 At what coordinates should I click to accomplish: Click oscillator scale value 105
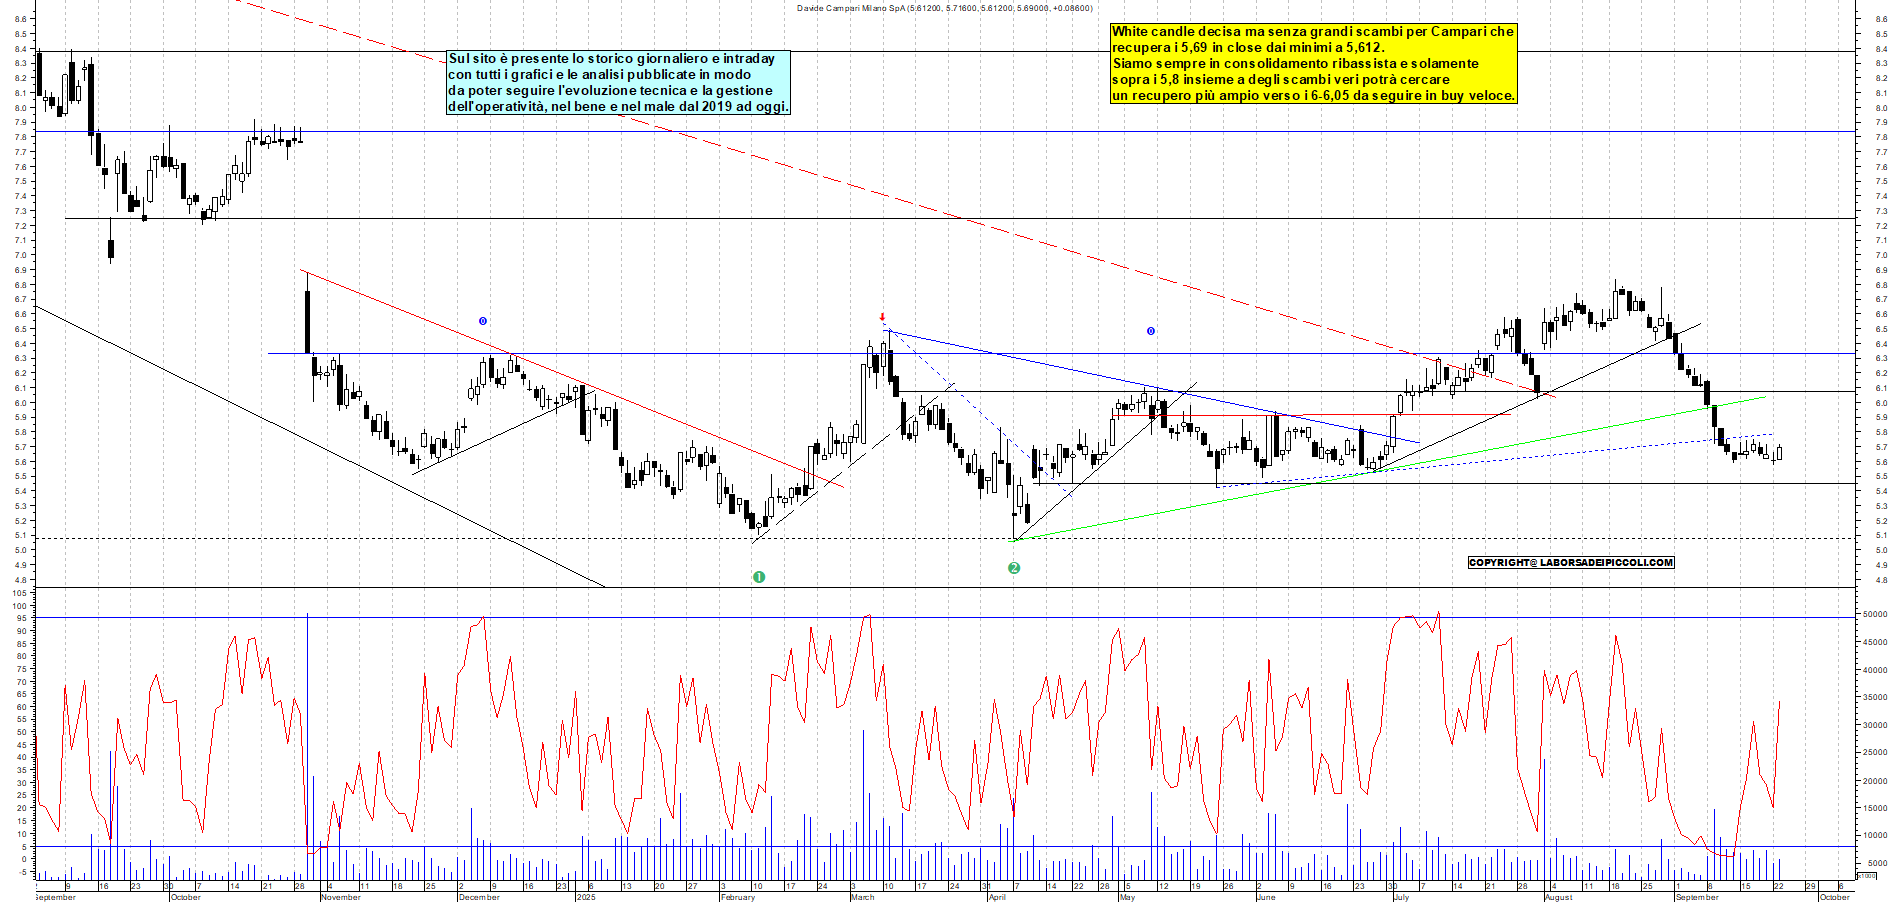point(20,593)
